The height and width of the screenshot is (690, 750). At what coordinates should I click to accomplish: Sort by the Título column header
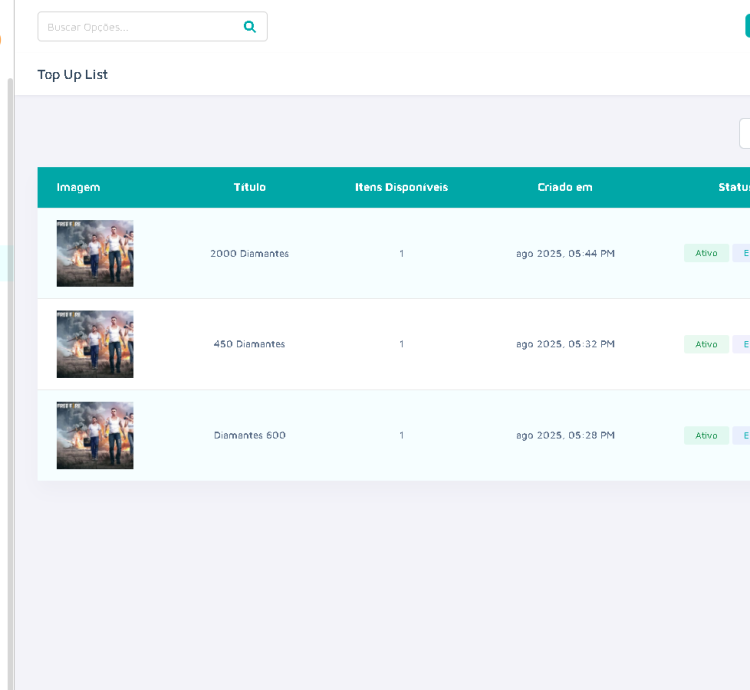click(x=249, y=187)
